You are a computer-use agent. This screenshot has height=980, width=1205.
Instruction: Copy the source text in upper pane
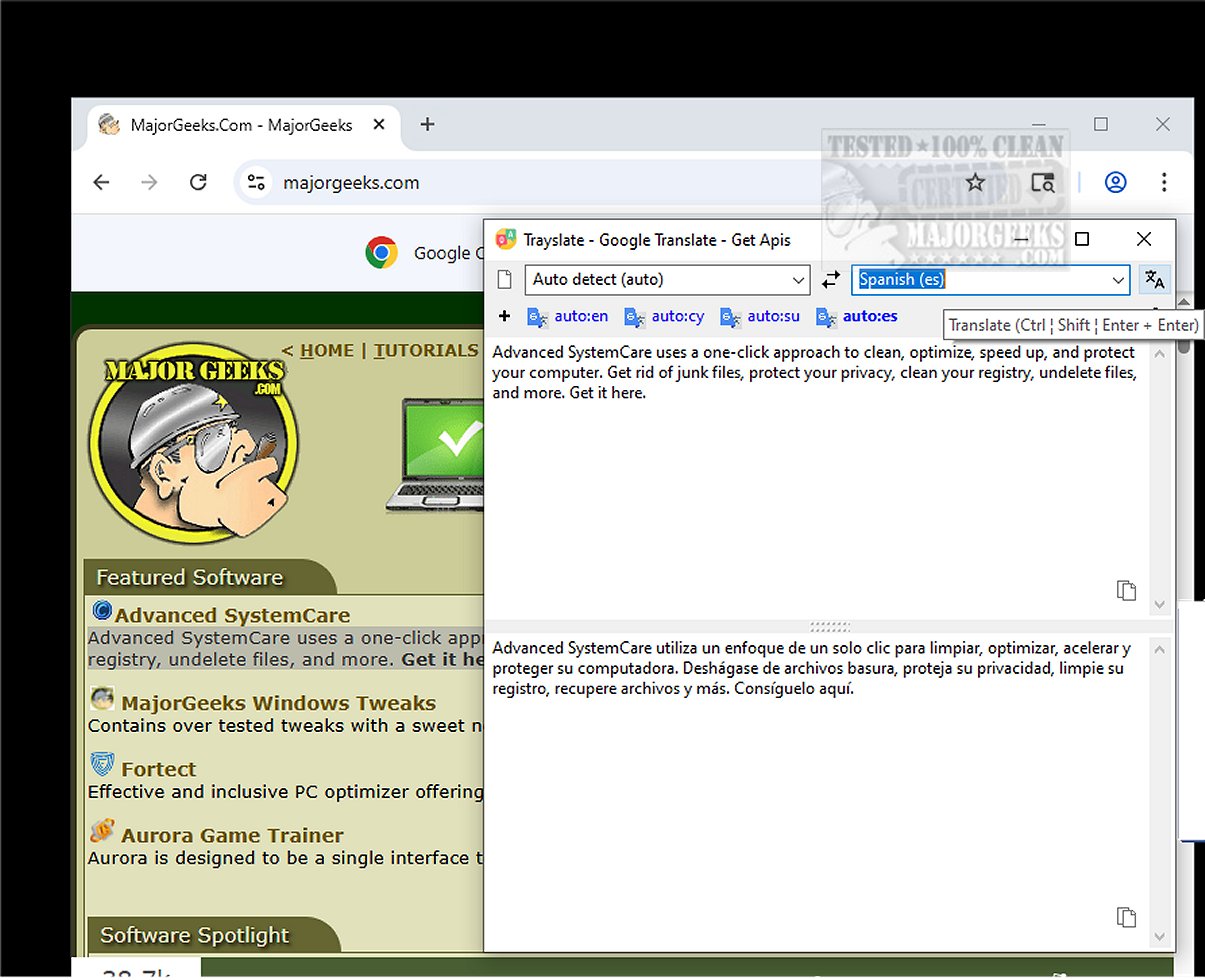(x=1126, y=590)
